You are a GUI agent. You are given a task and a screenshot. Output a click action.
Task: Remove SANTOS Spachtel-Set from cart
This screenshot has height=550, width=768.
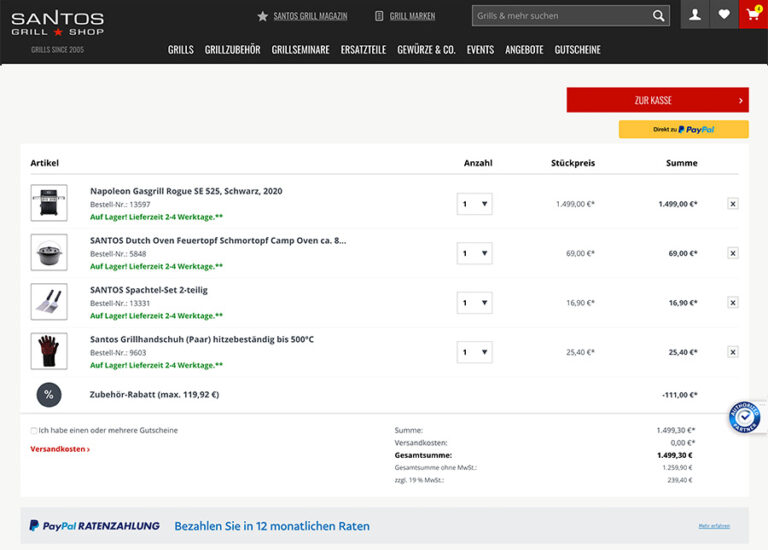733,303
